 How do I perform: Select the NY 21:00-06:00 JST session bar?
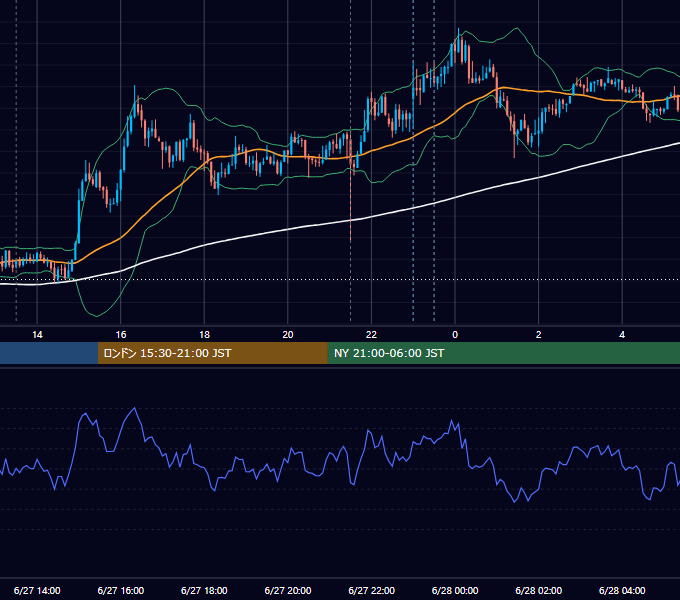(x=503, y=353)
